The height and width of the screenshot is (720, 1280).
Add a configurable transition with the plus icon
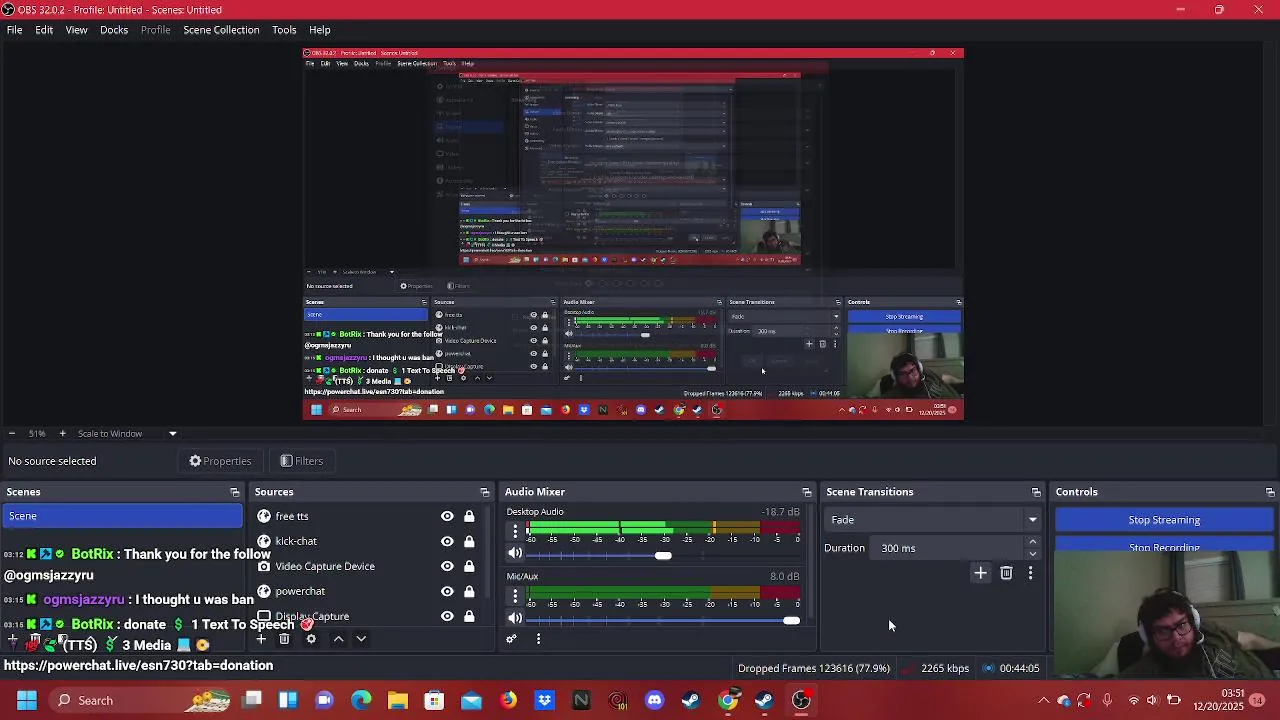981,573
